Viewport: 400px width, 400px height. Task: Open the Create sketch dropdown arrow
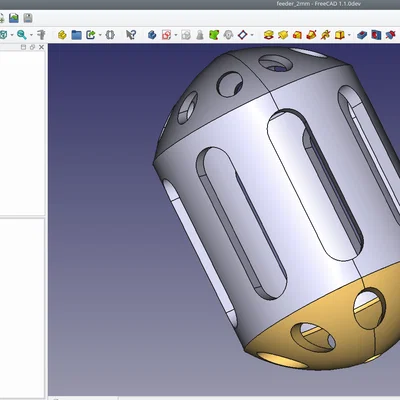[176, 35]
